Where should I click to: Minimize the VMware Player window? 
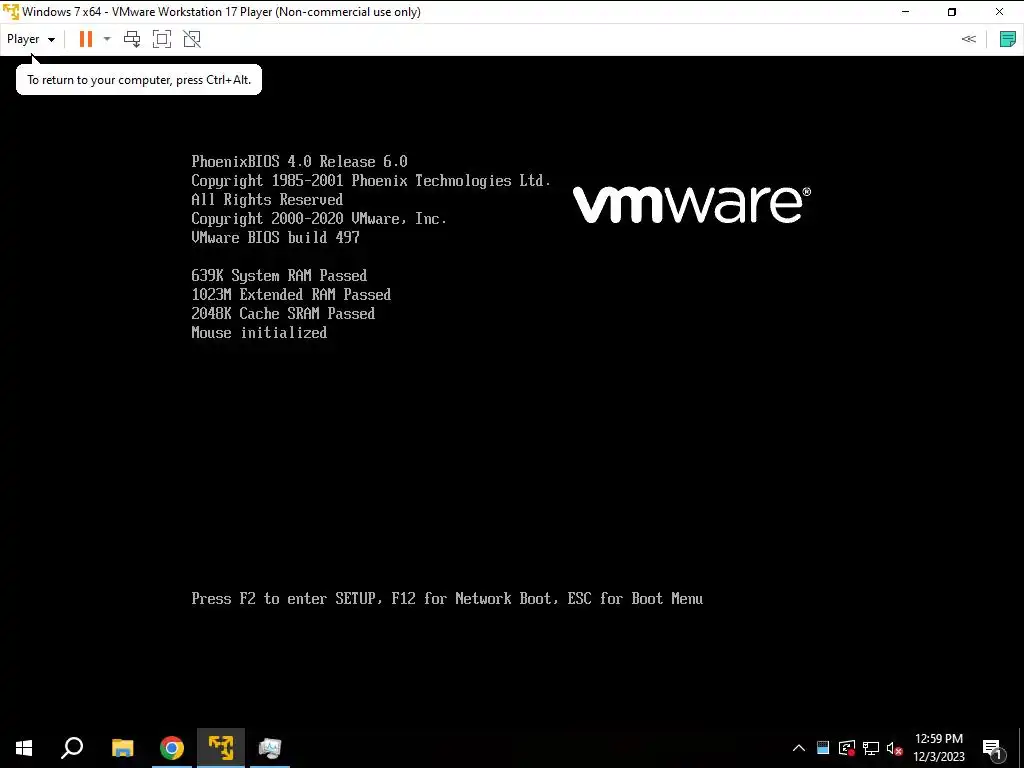click(905, 12)
